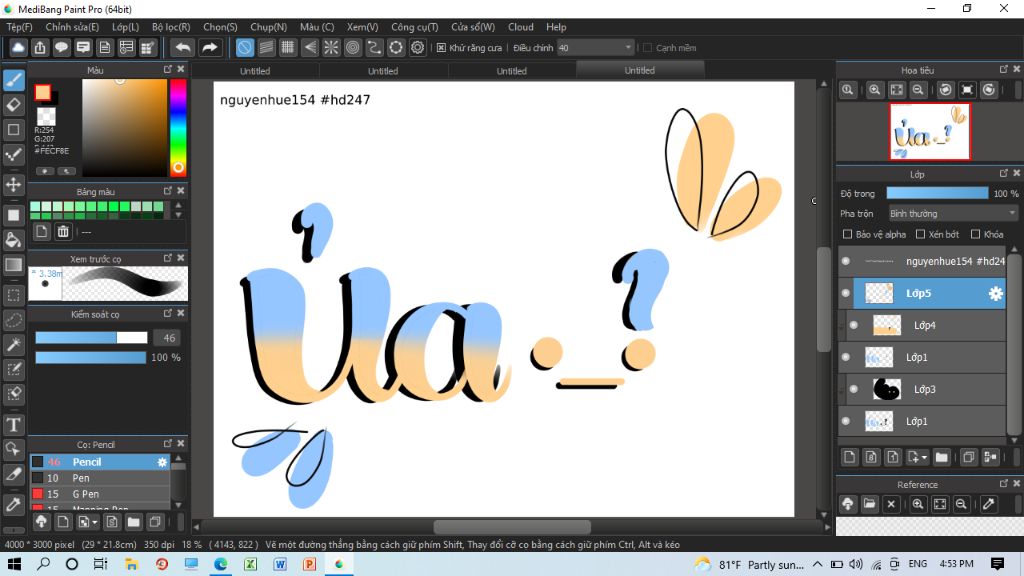Click the Undo arrow in toolbar
The image size is (1024, 576).
pos(184,48)
